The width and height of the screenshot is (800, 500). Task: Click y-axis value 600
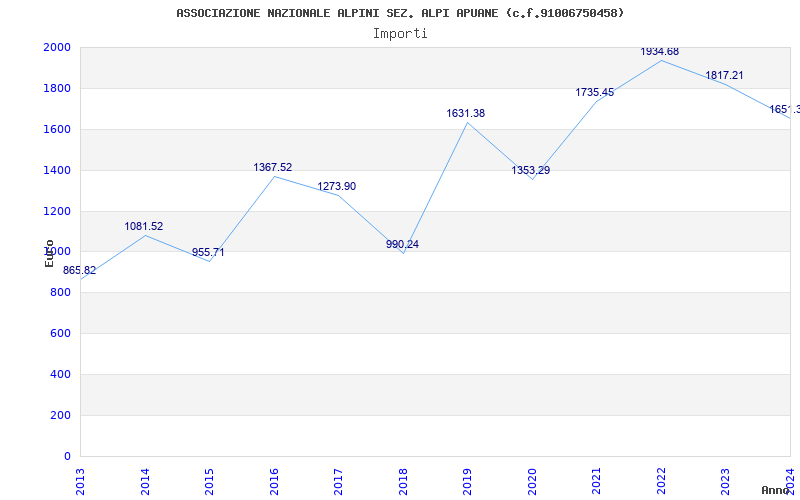60,333
